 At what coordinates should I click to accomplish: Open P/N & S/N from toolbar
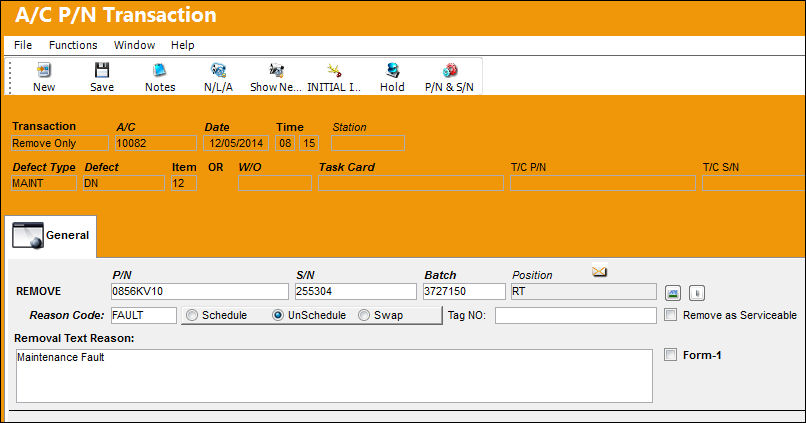tap(450, 70)
